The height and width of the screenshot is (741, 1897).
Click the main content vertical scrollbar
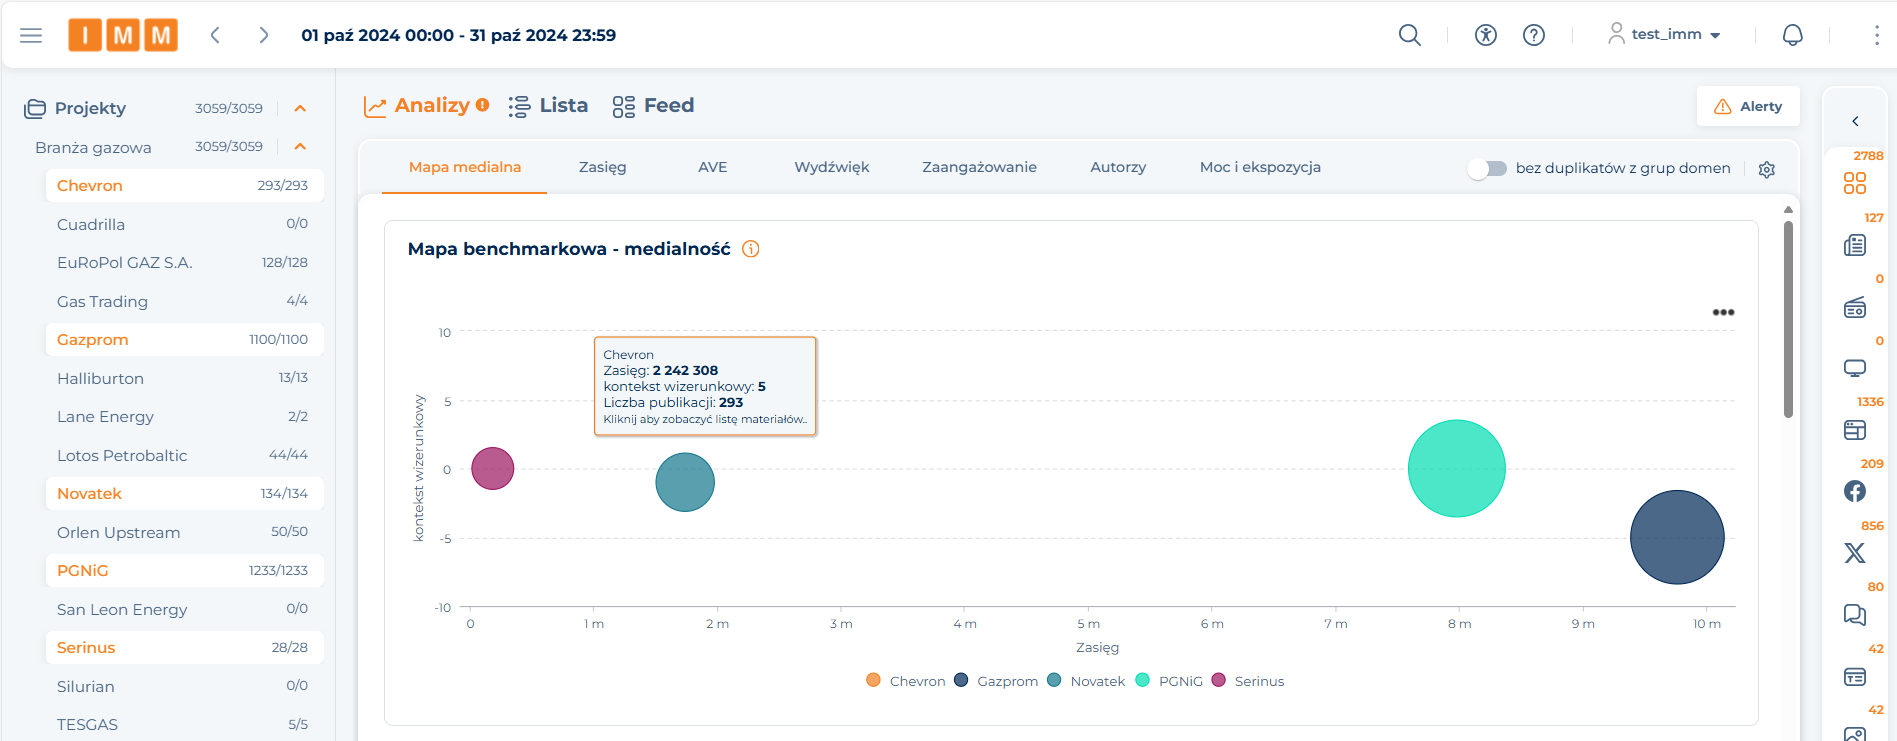pyautogui.click(x=1788, y=318)
